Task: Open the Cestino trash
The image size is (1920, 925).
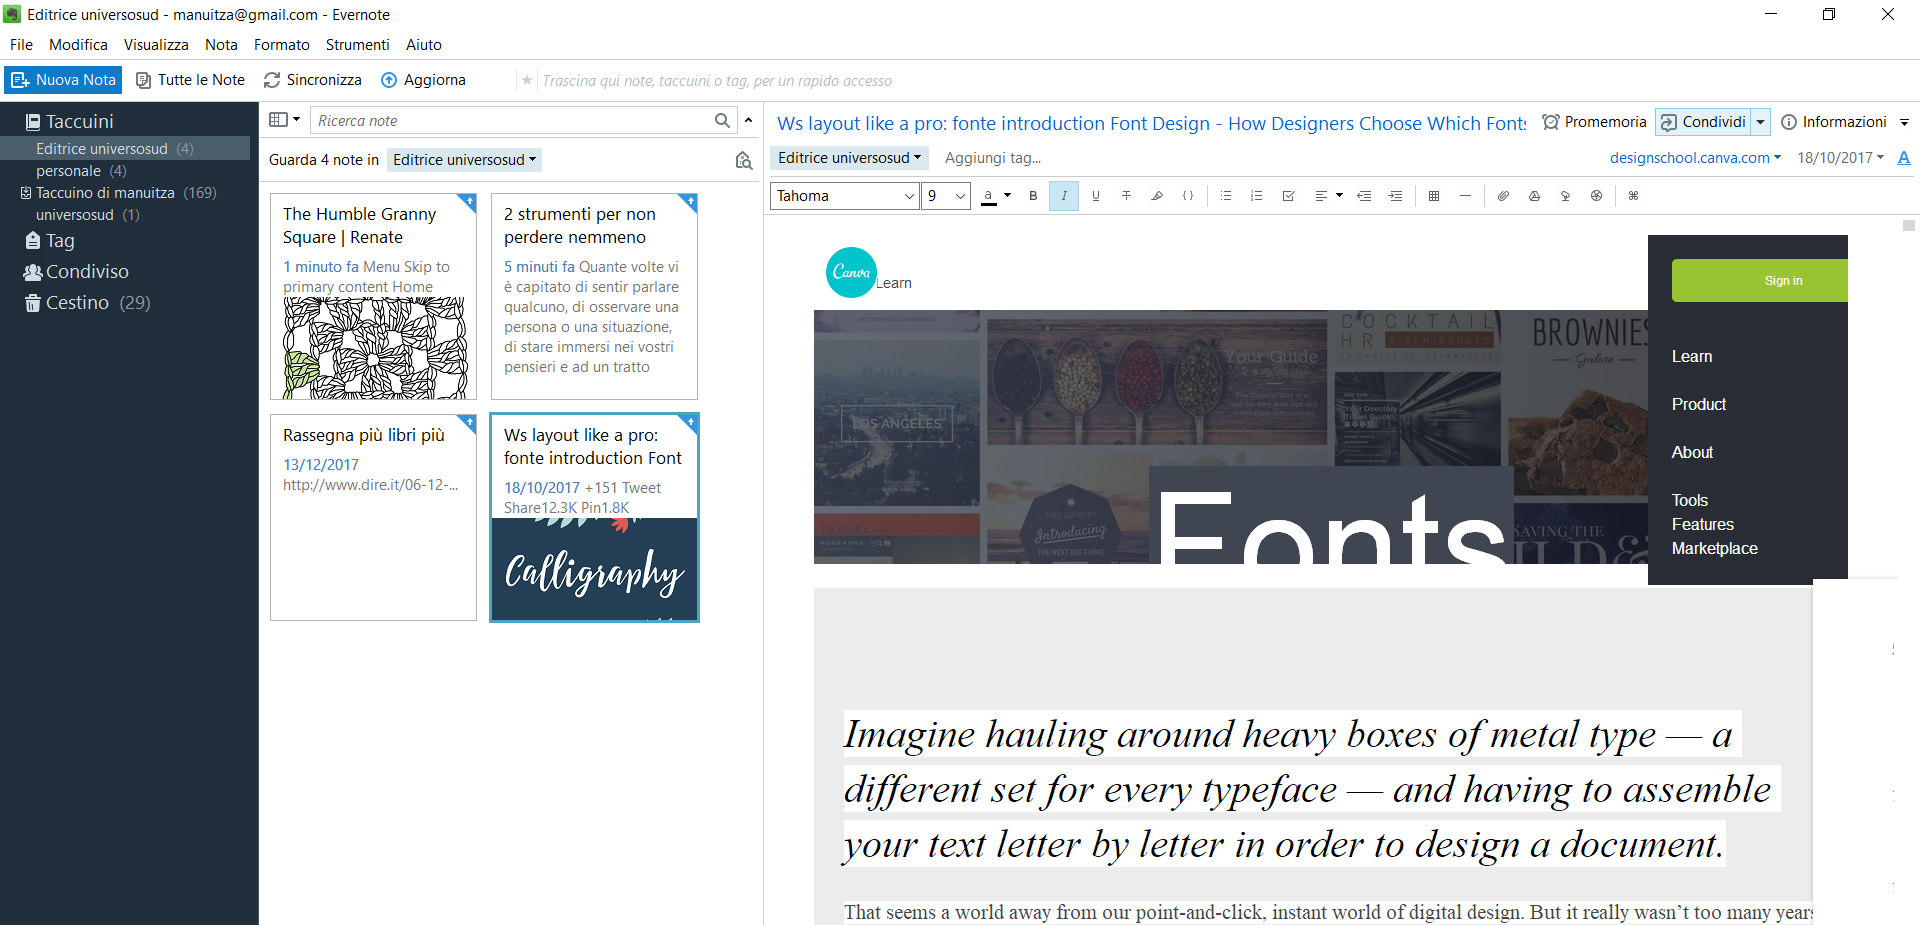Action: click(87, 303)
